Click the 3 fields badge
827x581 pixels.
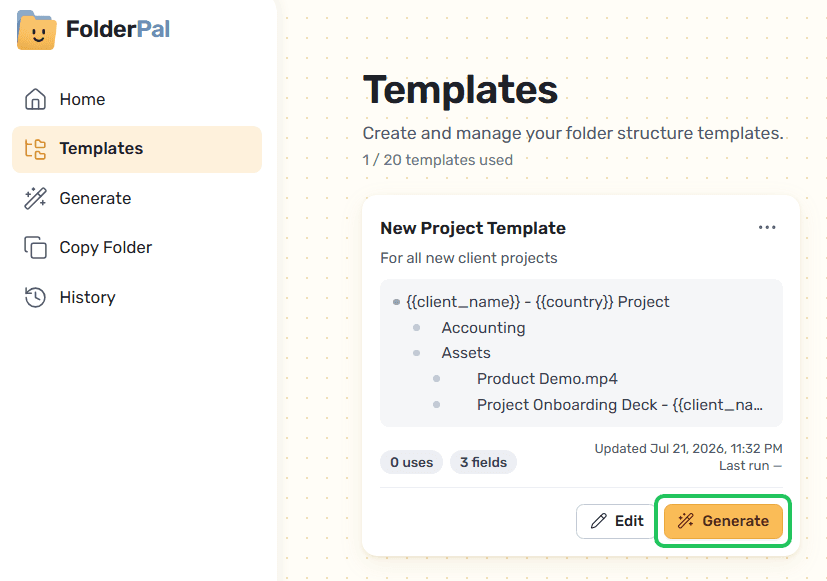483,462
